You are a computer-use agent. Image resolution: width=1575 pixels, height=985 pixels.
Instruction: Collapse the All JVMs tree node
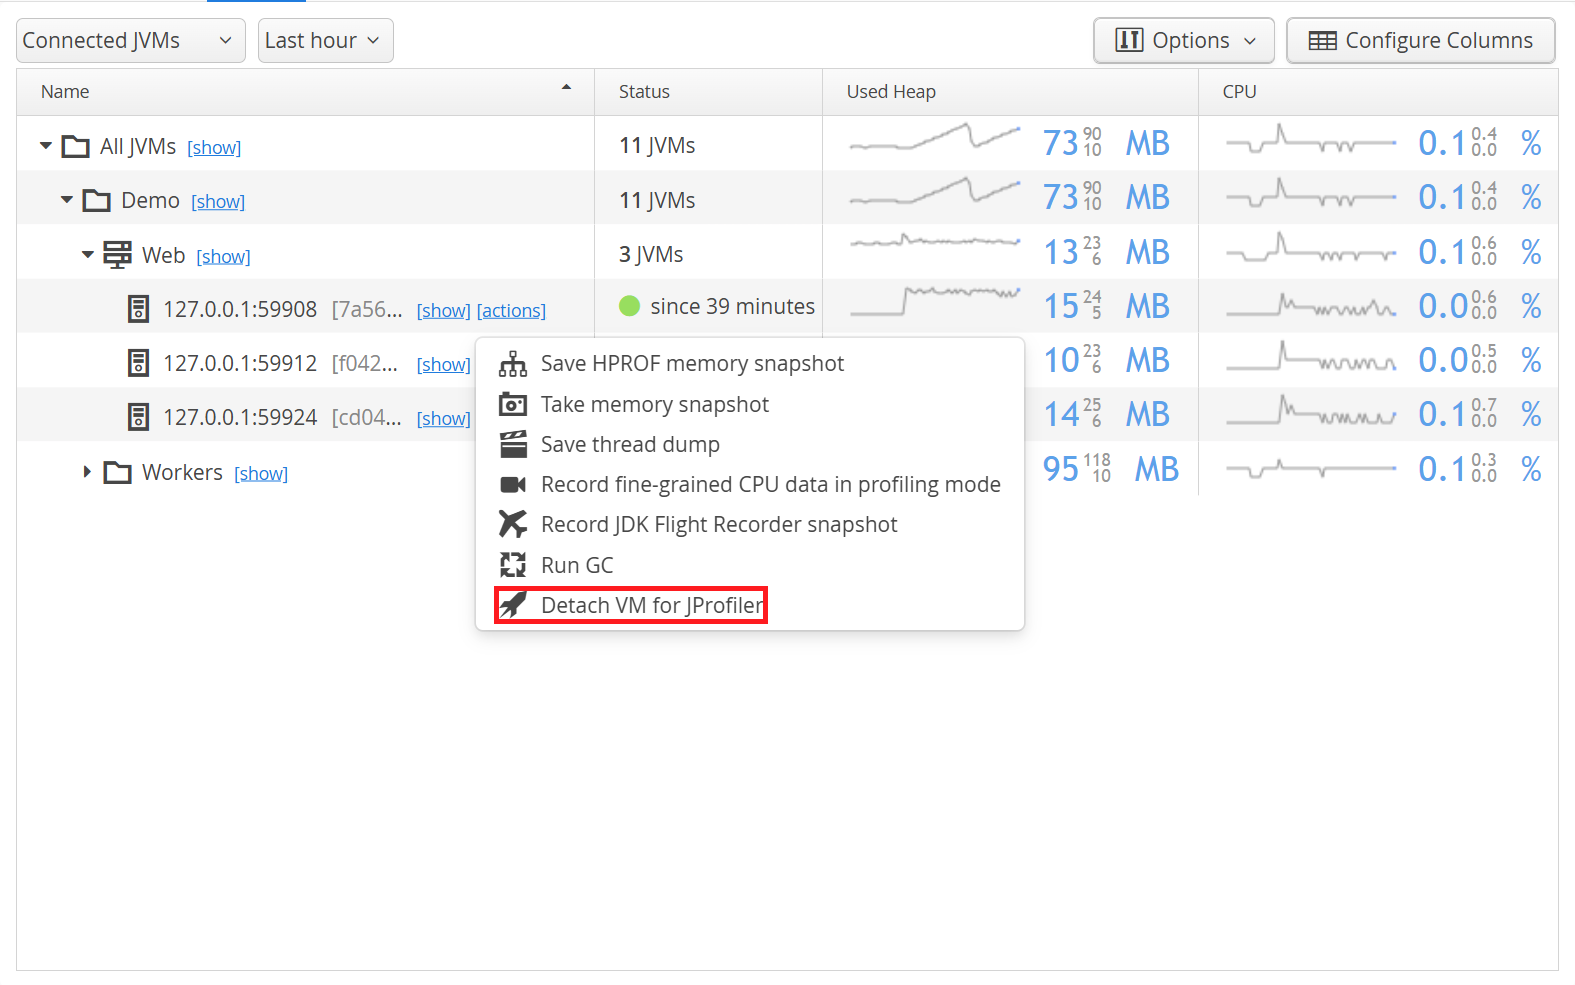point(46,146)
